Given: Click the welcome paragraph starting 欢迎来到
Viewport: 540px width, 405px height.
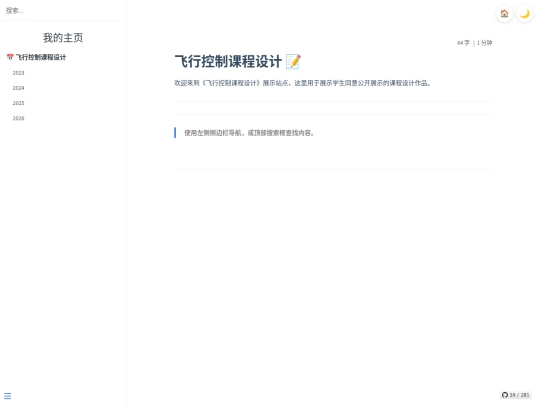Looking at the screenshot, I should click(x=303, y=83).
